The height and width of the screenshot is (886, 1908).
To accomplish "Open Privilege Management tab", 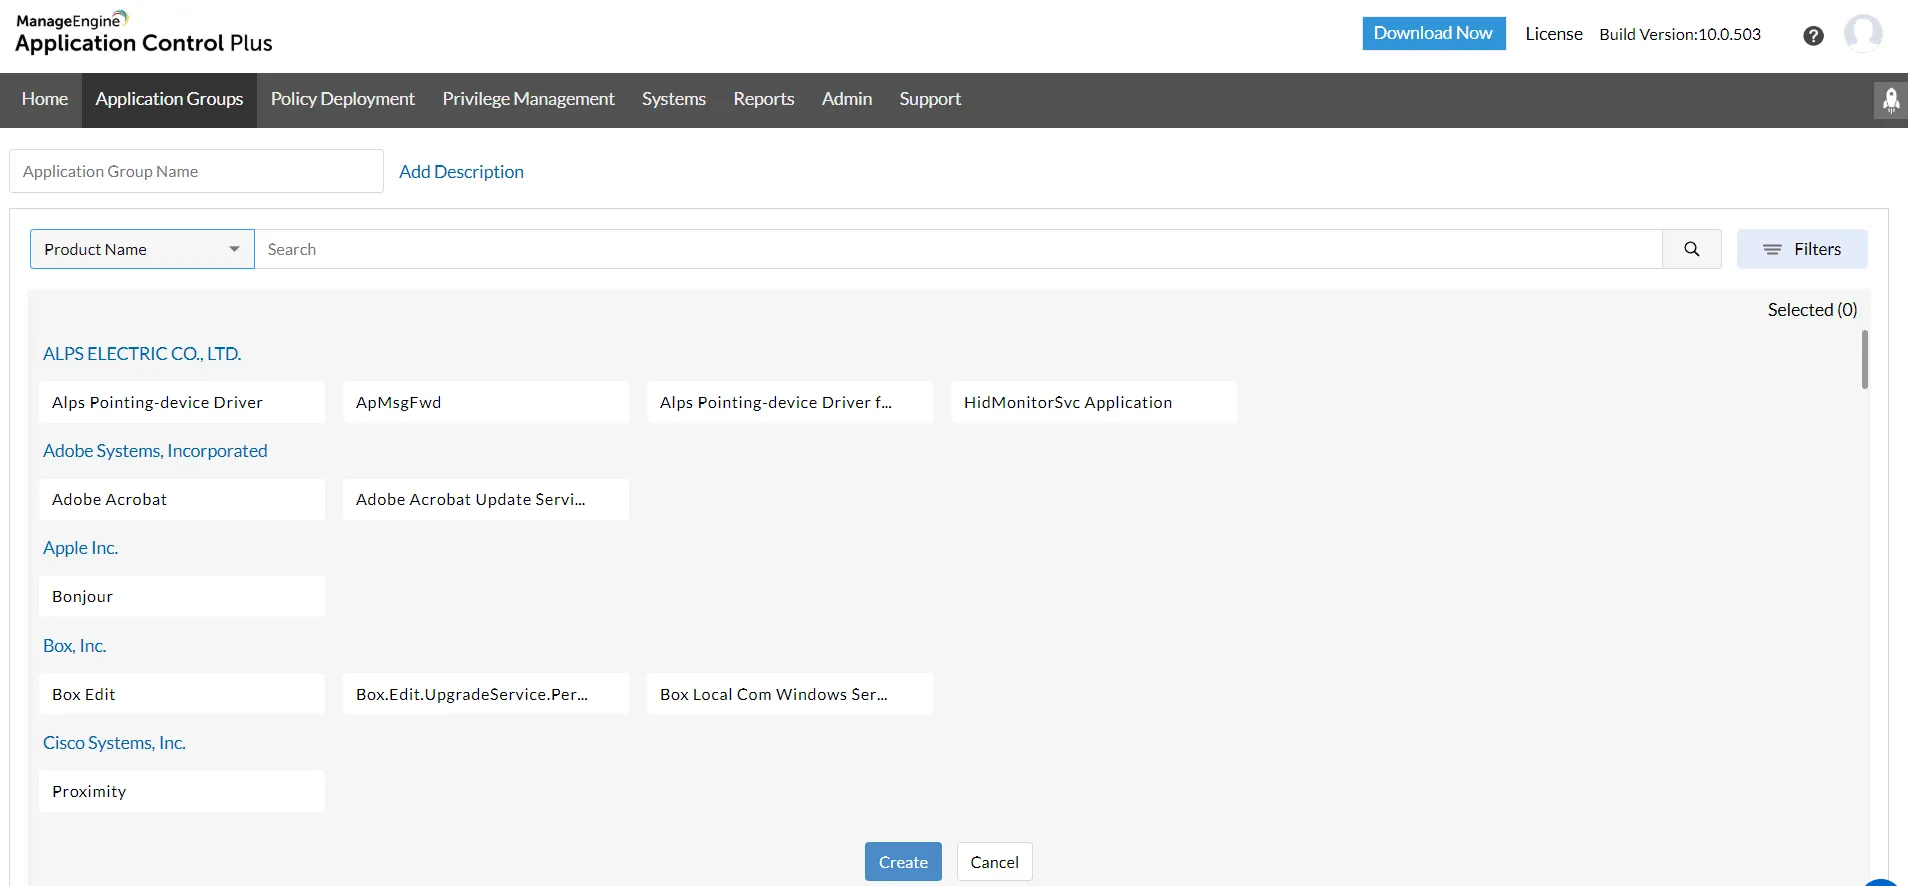I will click(x=528, y=99).
